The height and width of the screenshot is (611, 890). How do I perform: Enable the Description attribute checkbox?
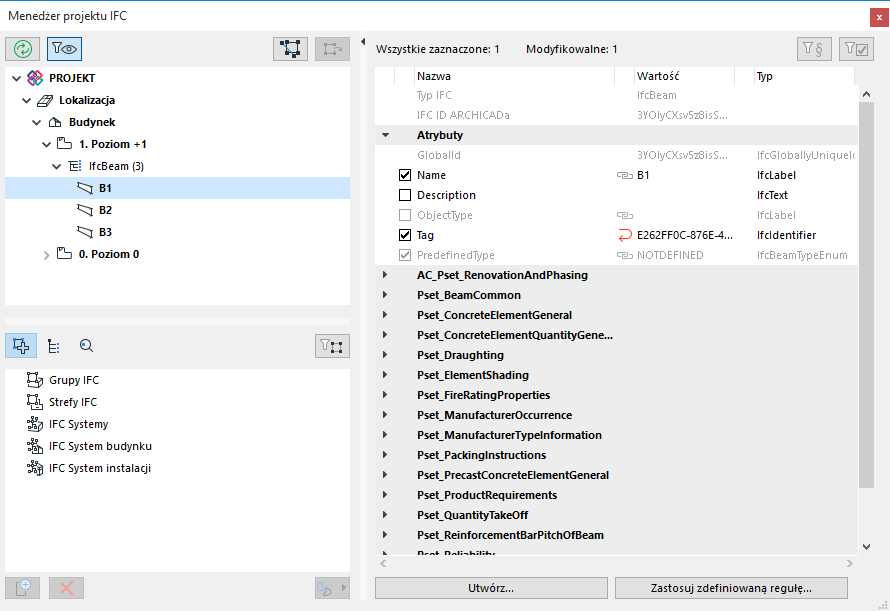405,195
